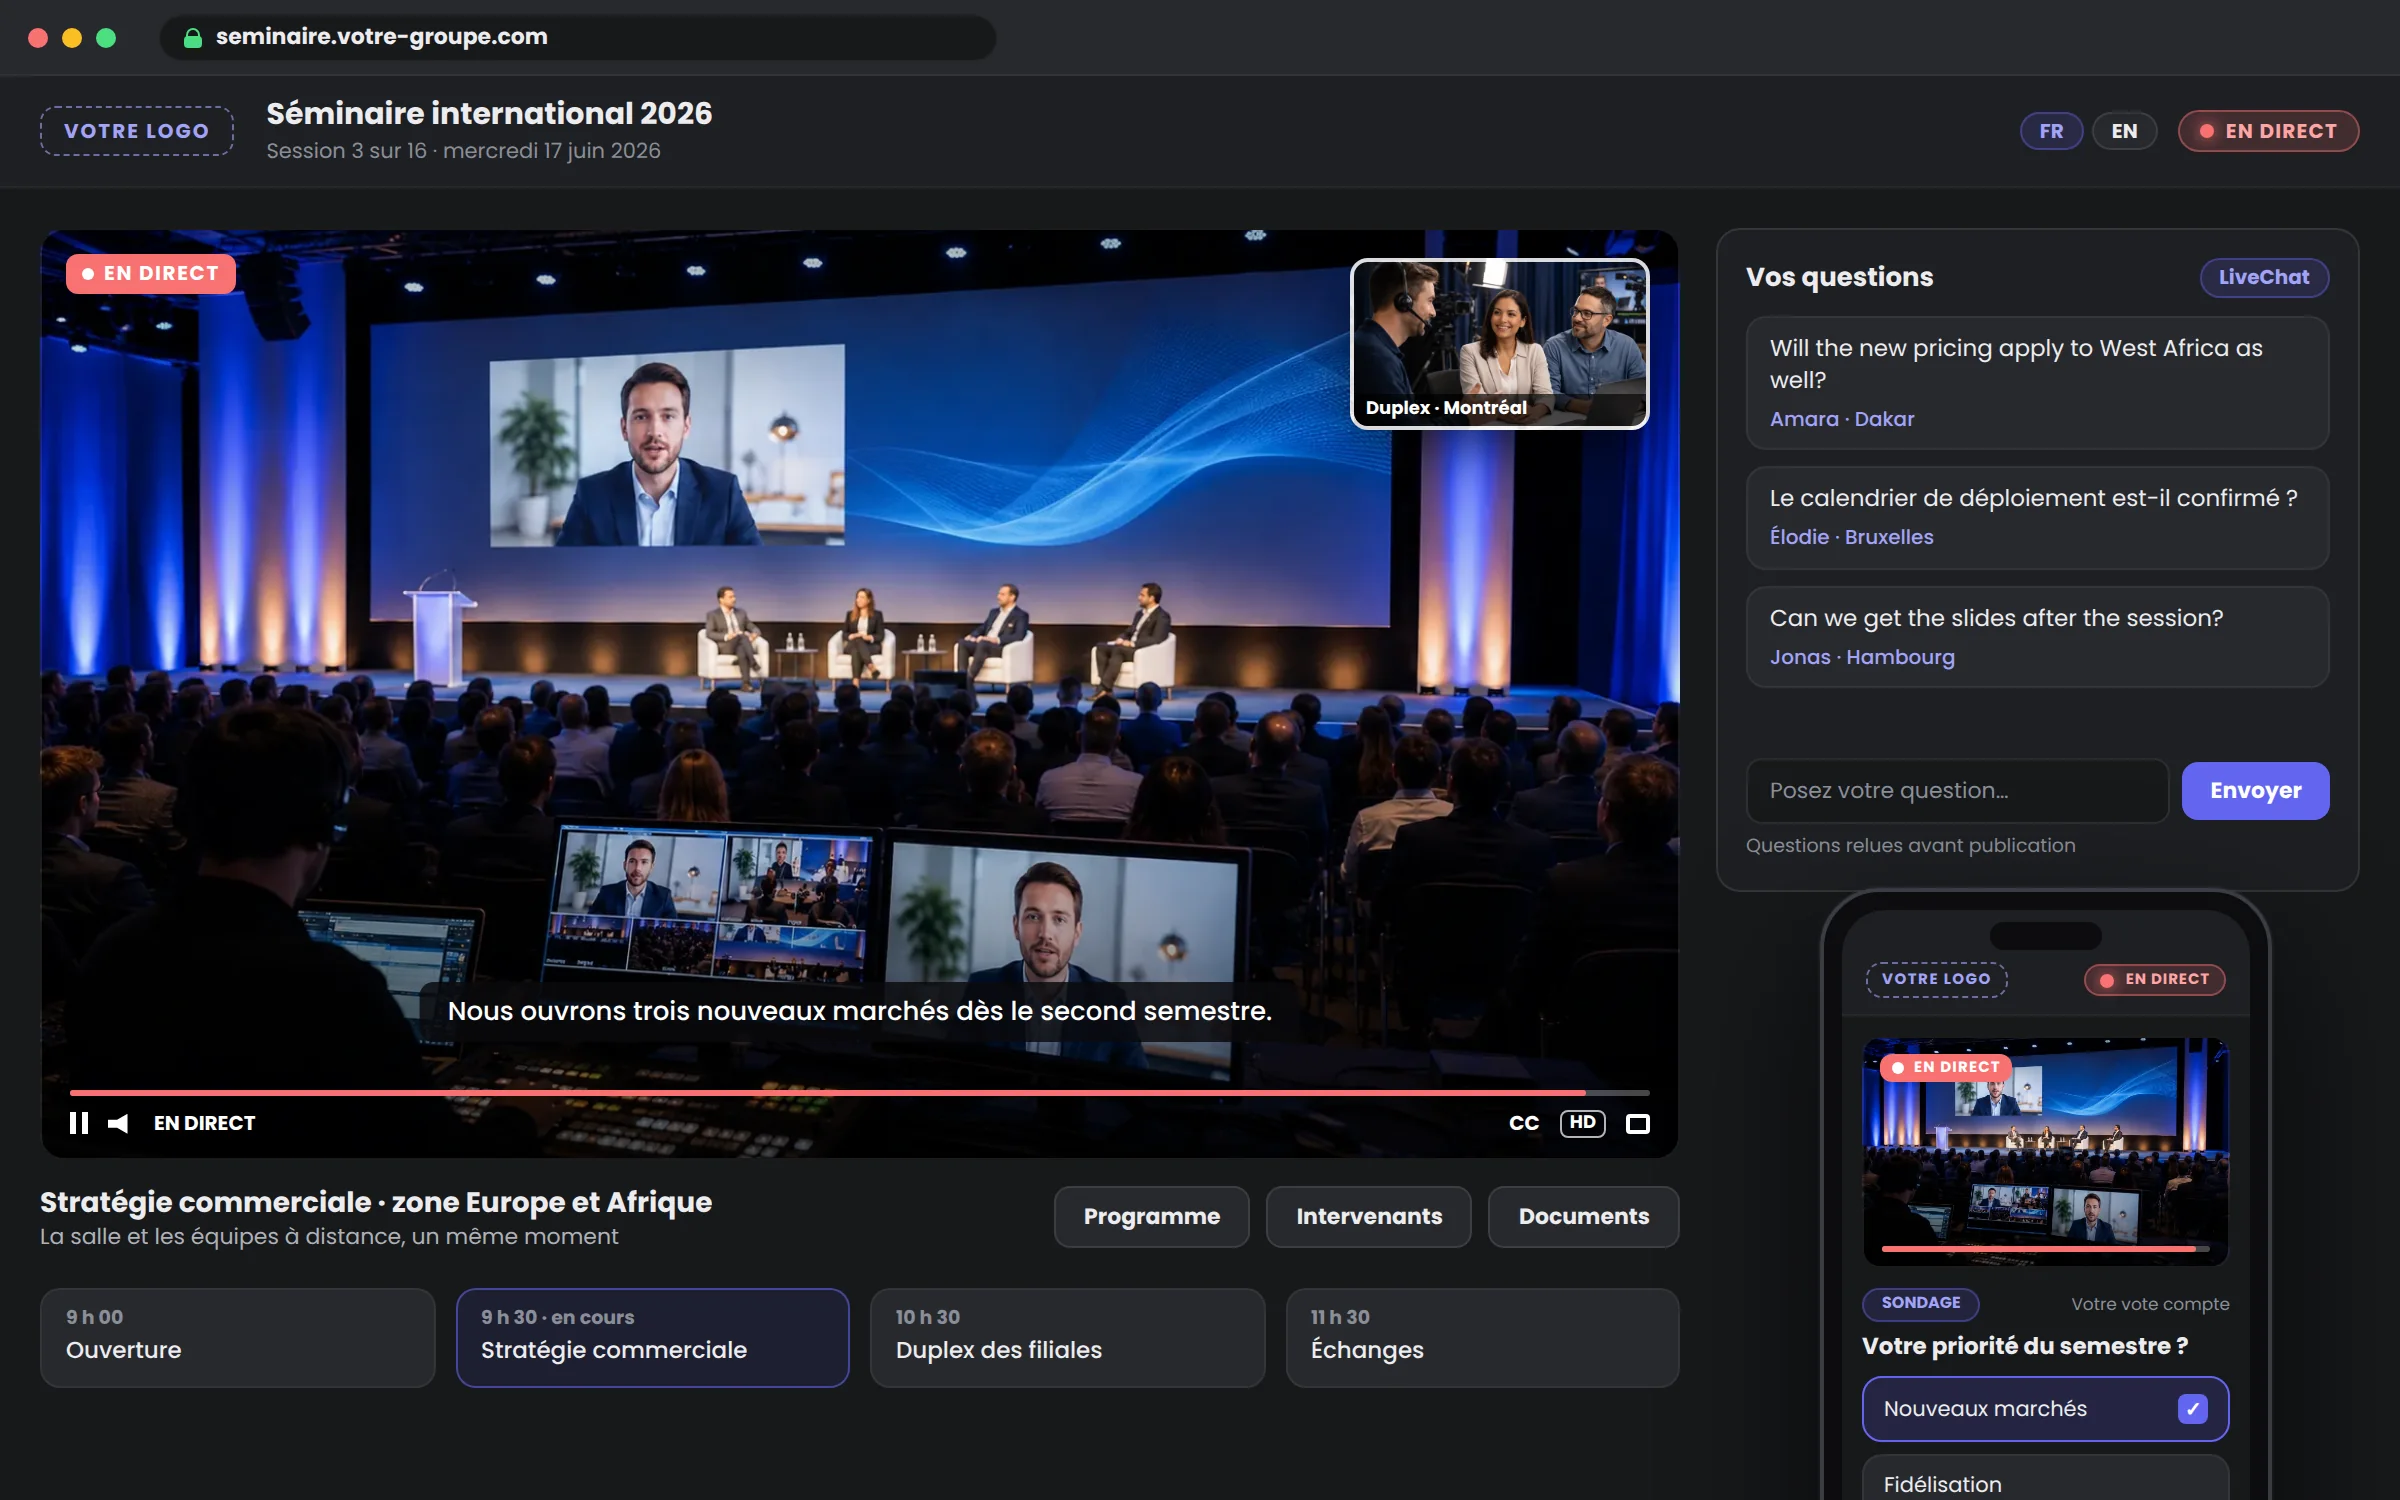
Task: Open Amara's question about West Africa pricing
Action: click(x=2037, y=383)
